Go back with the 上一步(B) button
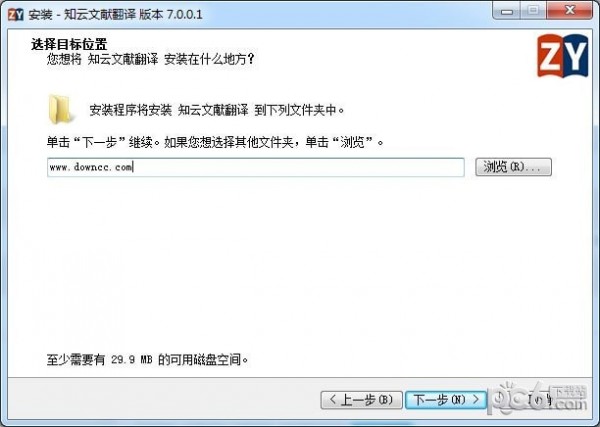600x427 pixels. pos(361,400)
